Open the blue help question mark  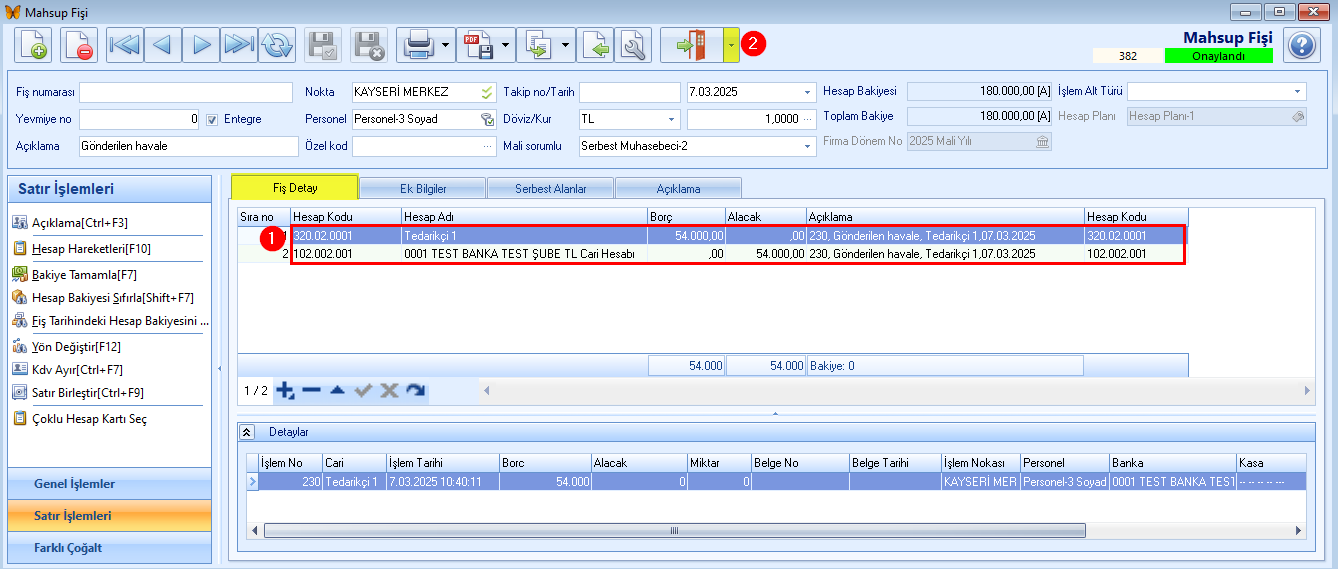click(x=1300, y=45)
